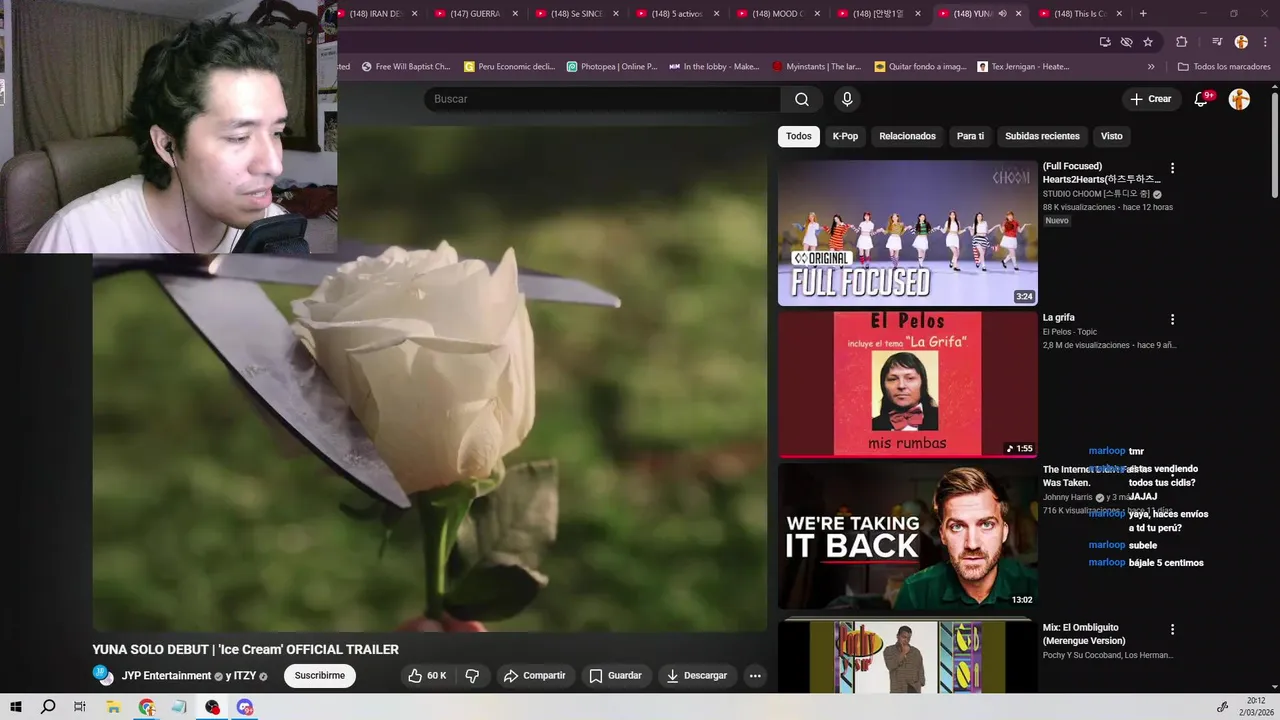Image resolution: width=1280 pixels, height=720 pixels.
Task: Switch to the '(147) GUERRA' browser tab
Action: point(475,13)
